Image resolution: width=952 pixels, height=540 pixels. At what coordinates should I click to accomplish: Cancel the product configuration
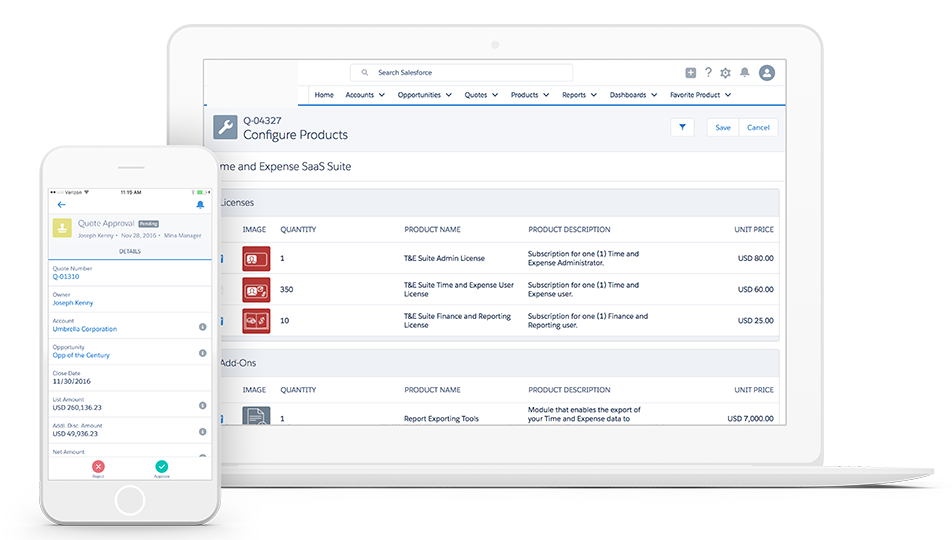[x=758, y=128]
